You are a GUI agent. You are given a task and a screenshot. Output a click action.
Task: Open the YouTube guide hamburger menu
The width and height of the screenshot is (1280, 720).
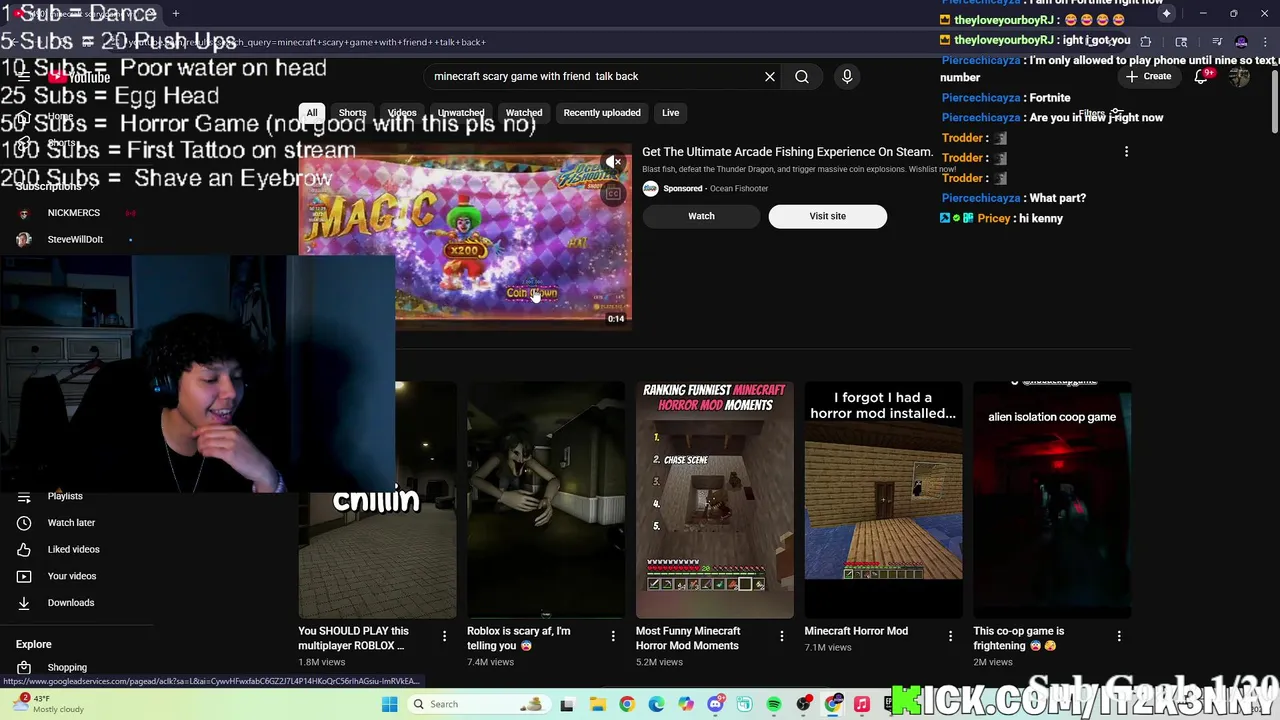coord(23,76)
